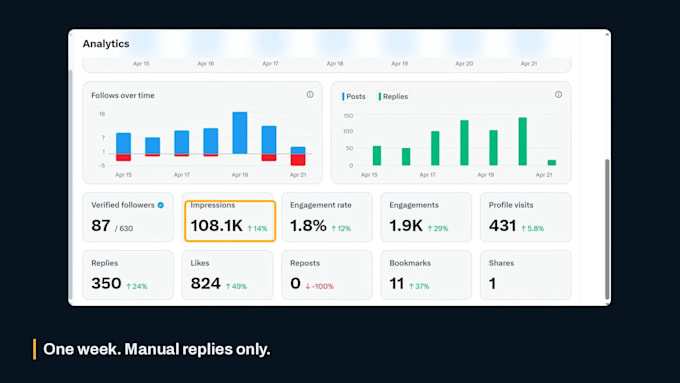Viewport: 680px width, 383px height.
Task: Click the 87 verified followers value
Action: coord(100,226)
